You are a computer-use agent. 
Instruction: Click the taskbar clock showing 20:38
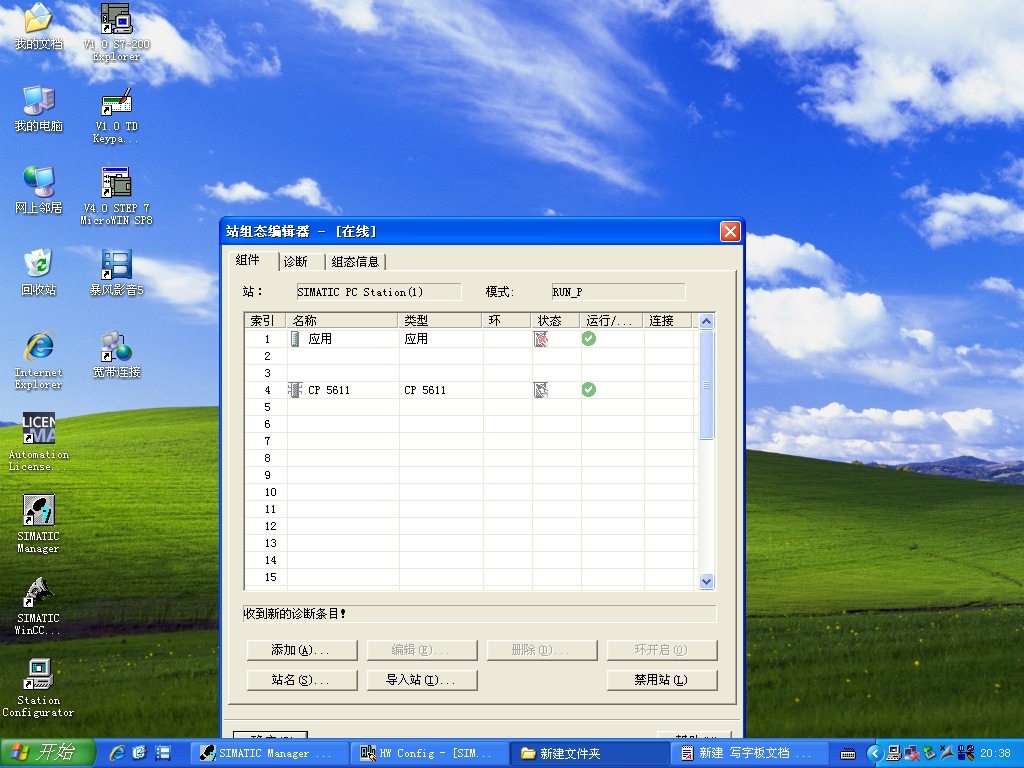click(995, 754)
